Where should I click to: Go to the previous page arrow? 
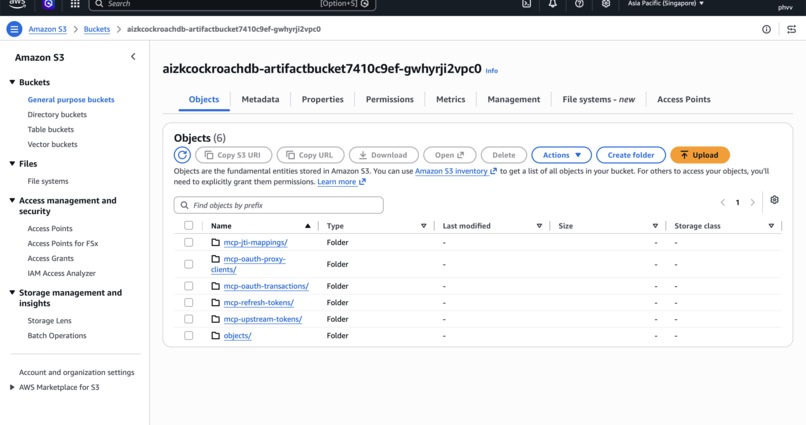pos(723,202)
